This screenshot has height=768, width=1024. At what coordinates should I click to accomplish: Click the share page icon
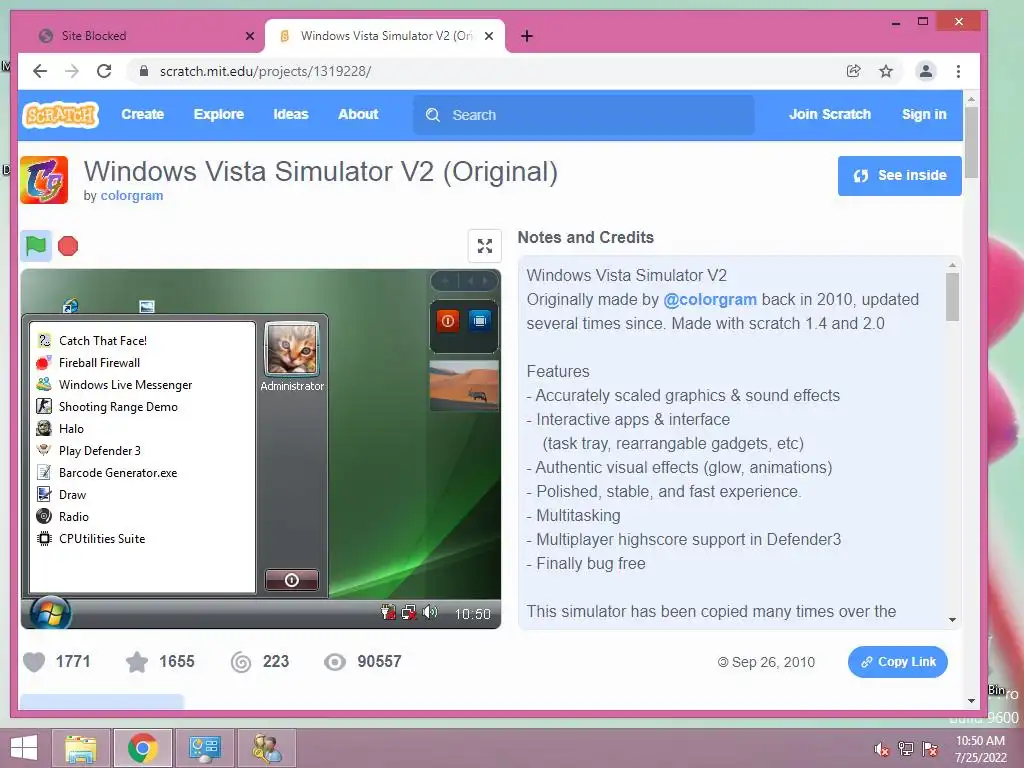[853, 71]
